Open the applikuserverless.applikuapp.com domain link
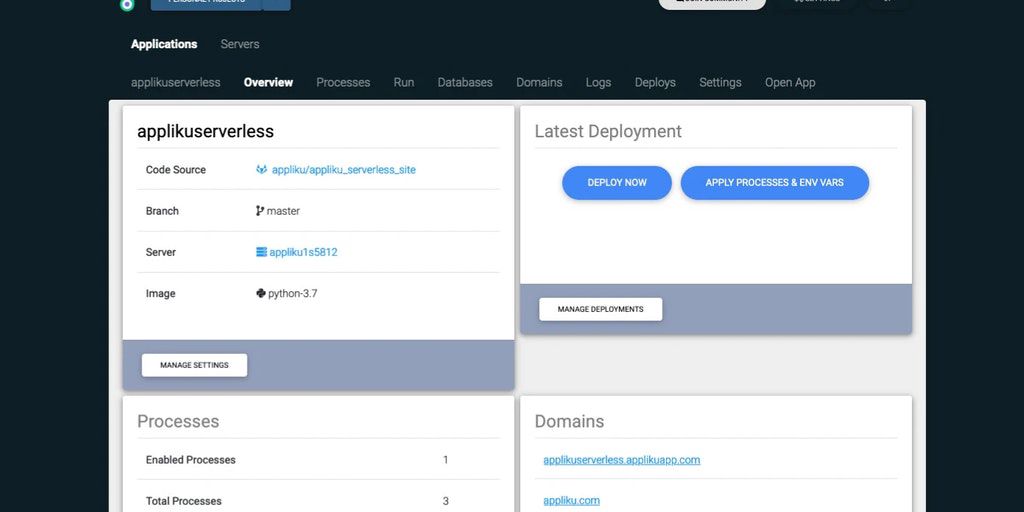Viewport: 1024px width, 512px height. 621,460
